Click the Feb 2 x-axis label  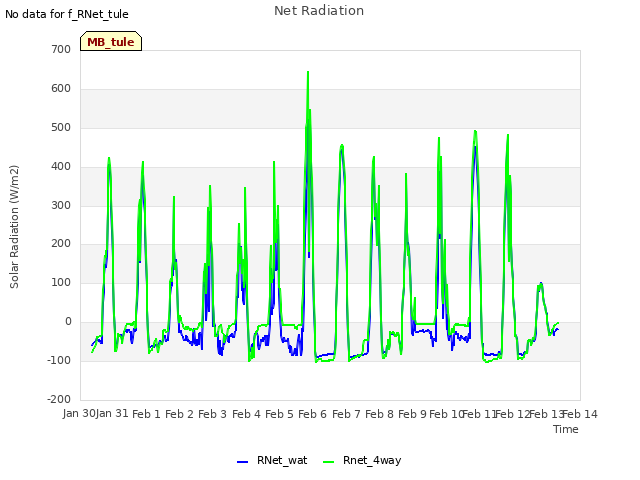click(180, 414)
